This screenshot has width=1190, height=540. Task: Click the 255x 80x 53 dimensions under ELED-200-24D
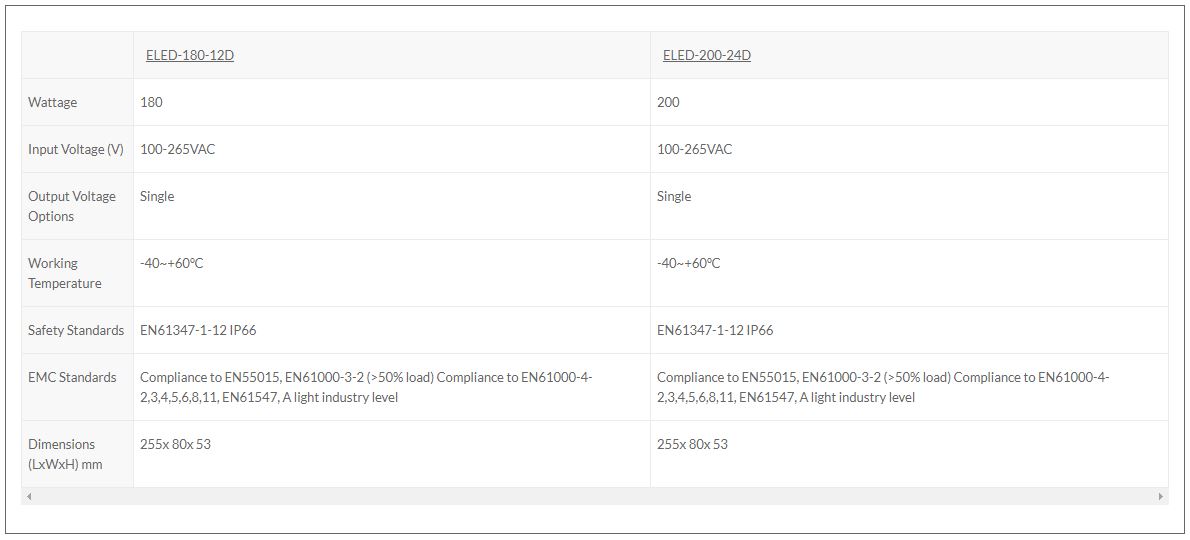692,444
